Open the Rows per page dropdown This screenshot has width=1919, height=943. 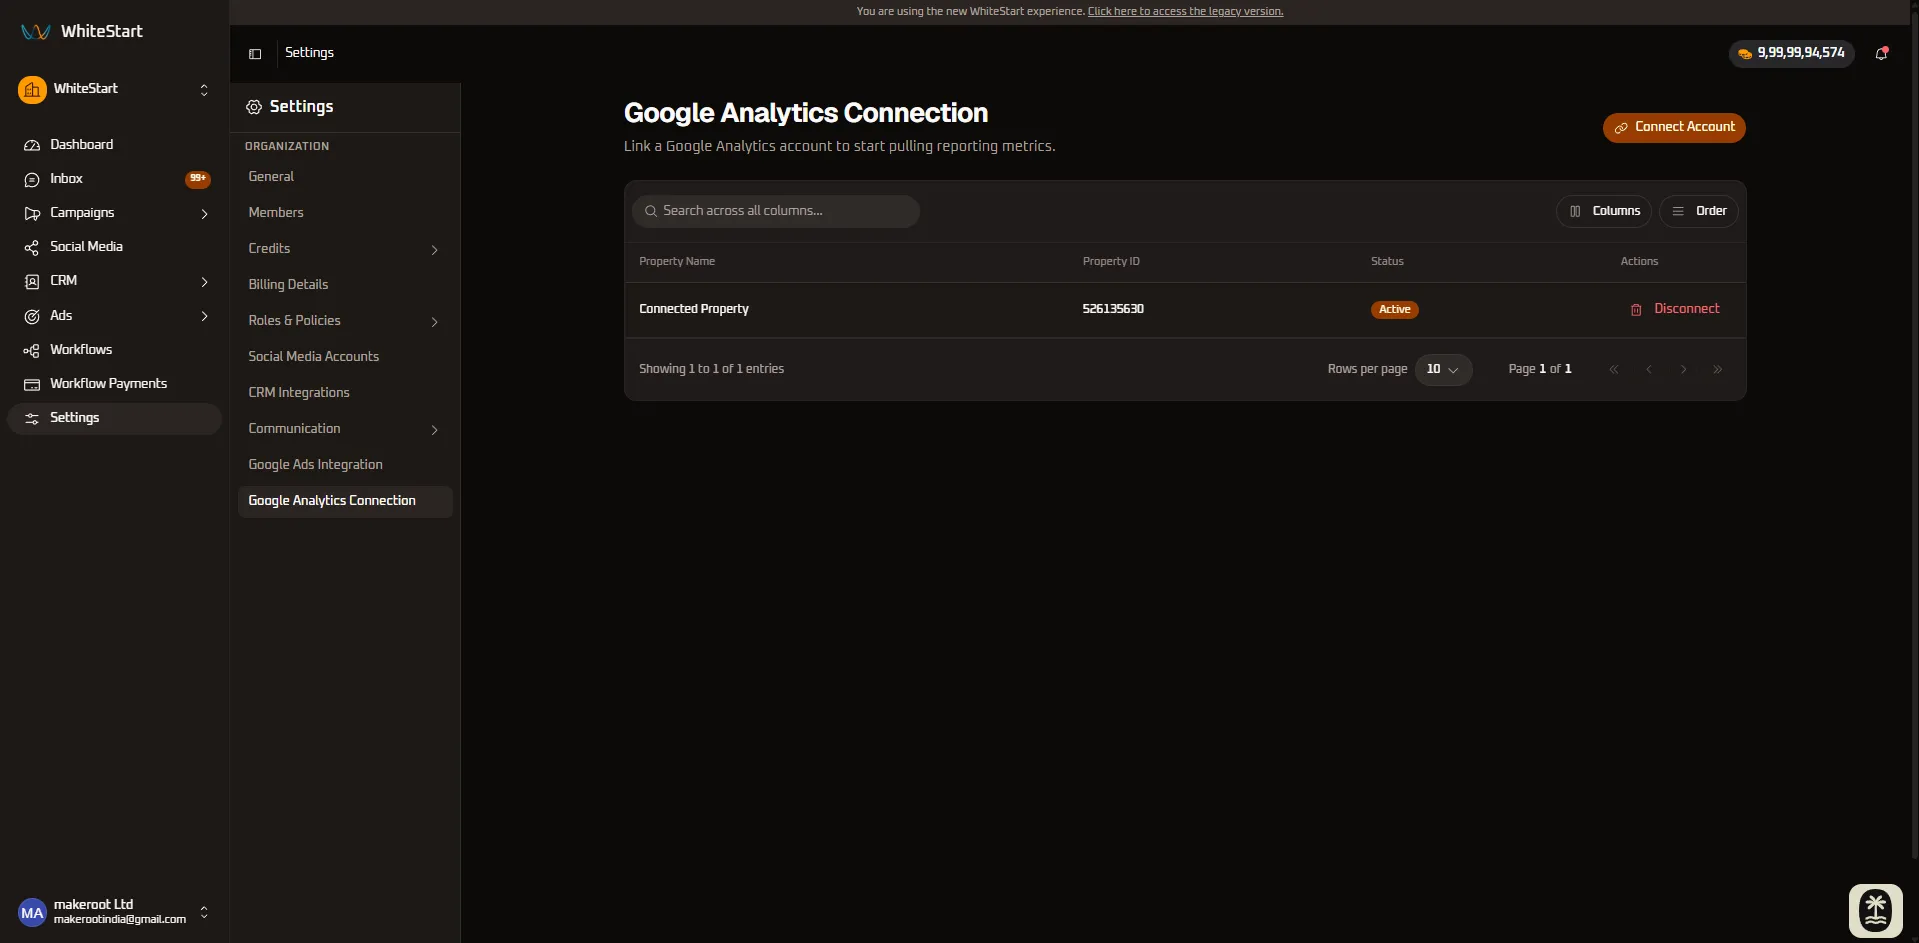1443,369
